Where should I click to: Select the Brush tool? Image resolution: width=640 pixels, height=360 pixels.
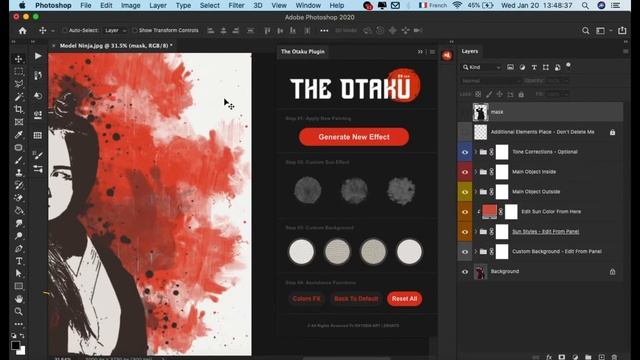coord(18,160)
